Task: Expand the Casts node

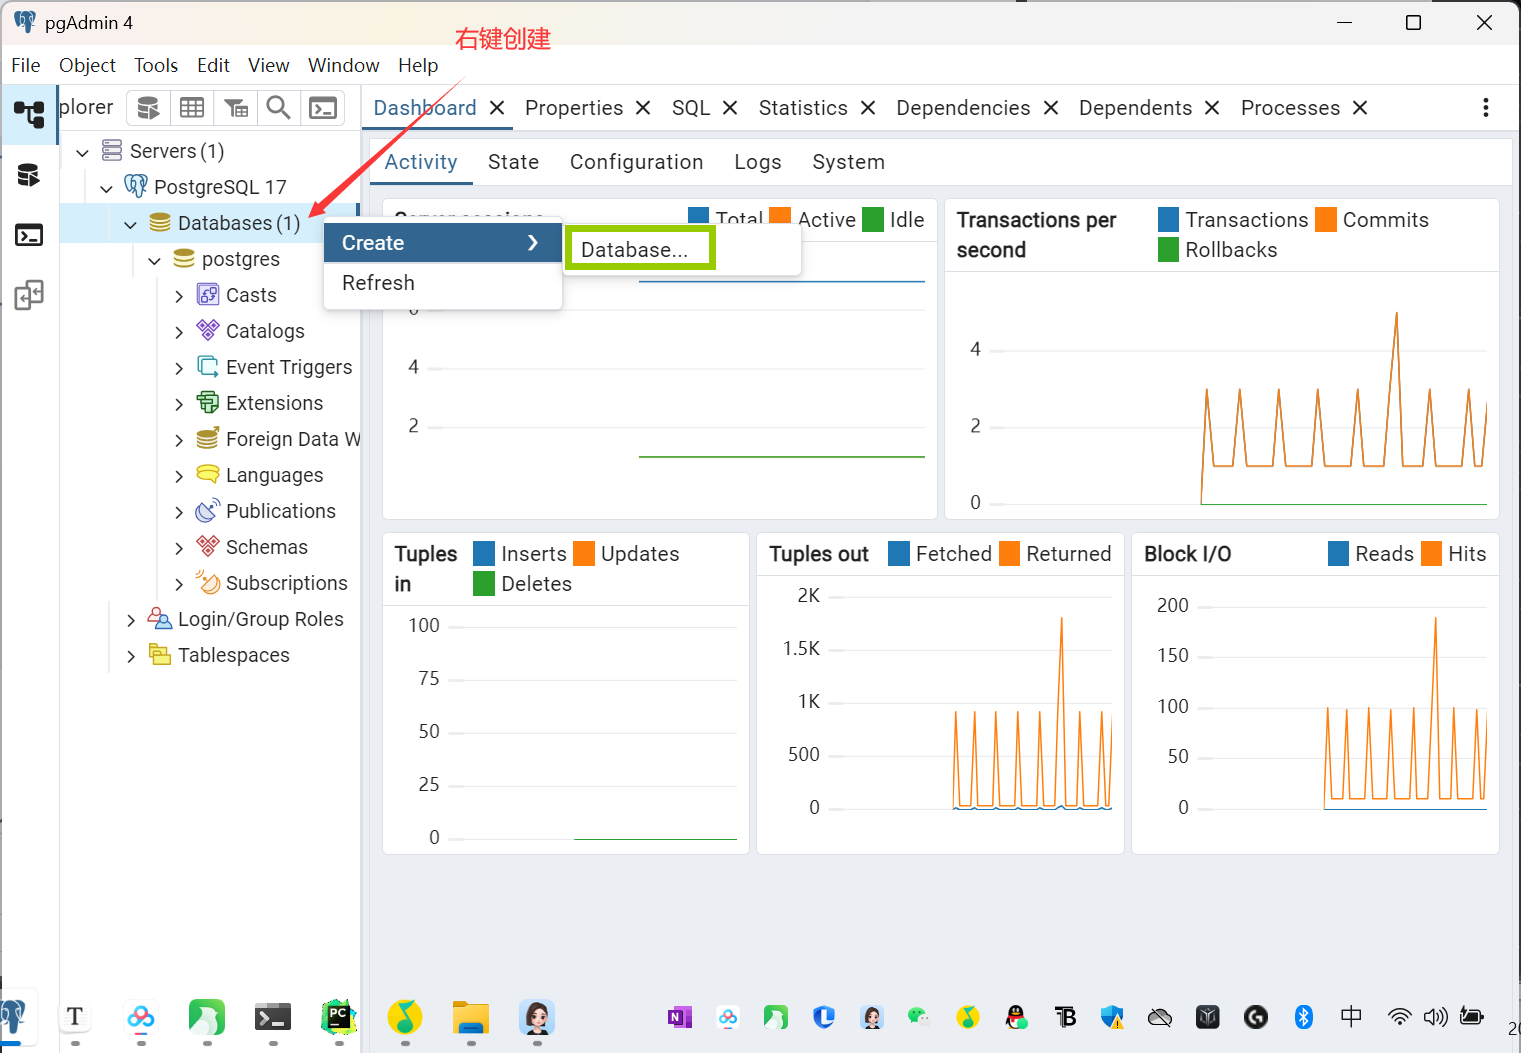Action: click(179, 296)
